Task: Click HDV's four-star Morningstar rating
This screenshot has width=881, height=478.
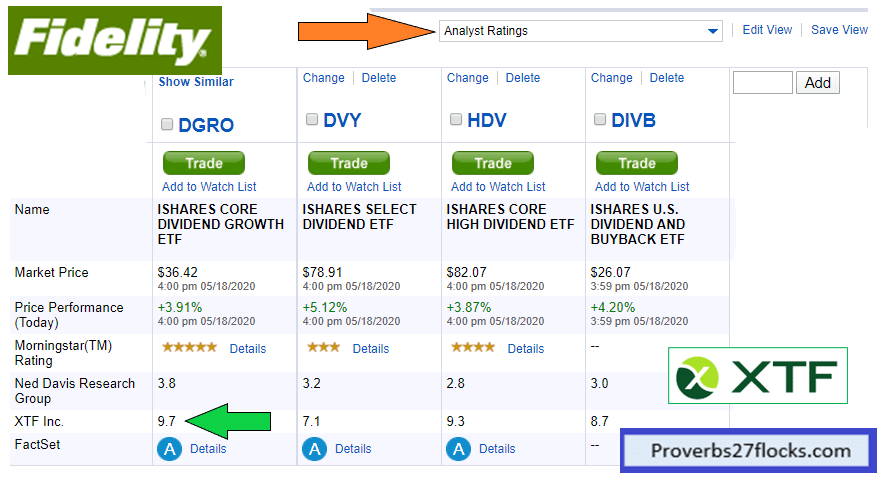Action: [473, 348]
